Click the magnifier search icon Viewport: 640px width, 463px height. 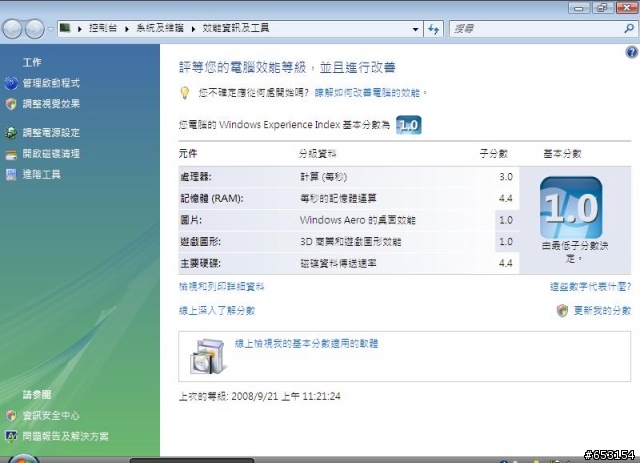point(629,29)
